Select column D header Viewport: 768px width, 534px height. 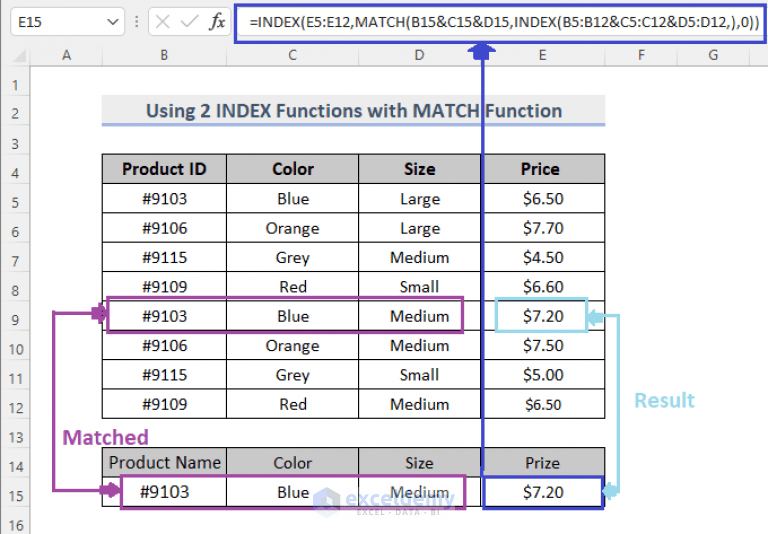coord(419,55)
